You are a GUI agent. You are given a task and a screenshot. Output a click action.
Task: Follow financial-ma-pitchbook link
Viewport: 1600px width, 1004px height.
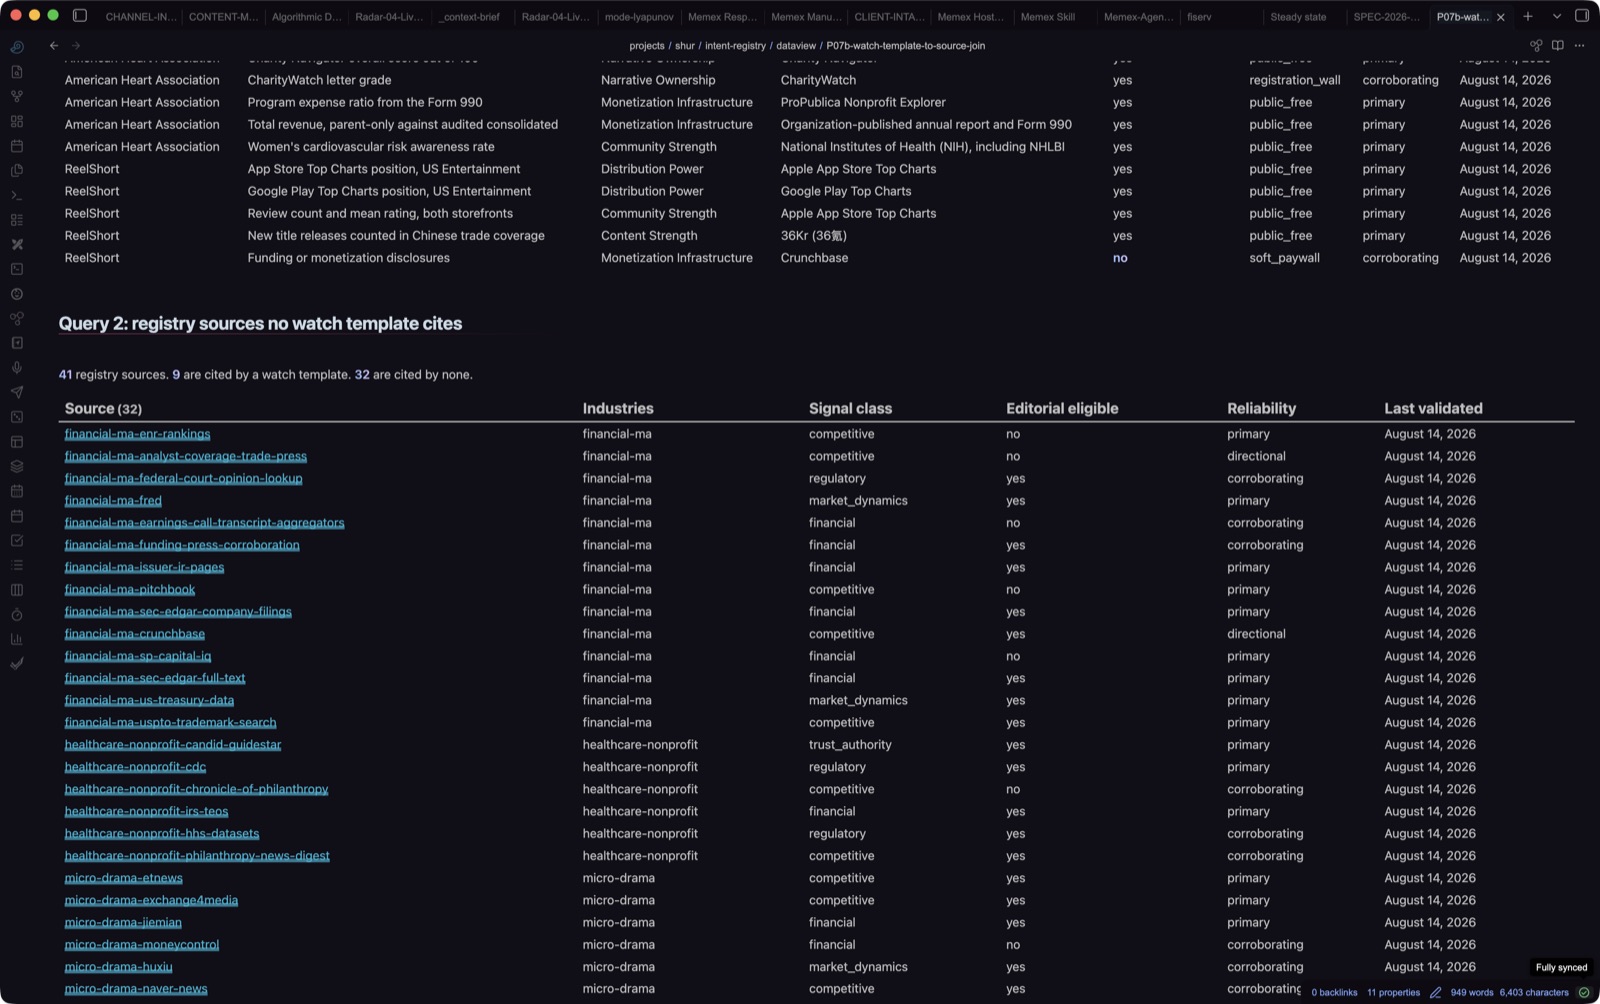tap(130, 590)
